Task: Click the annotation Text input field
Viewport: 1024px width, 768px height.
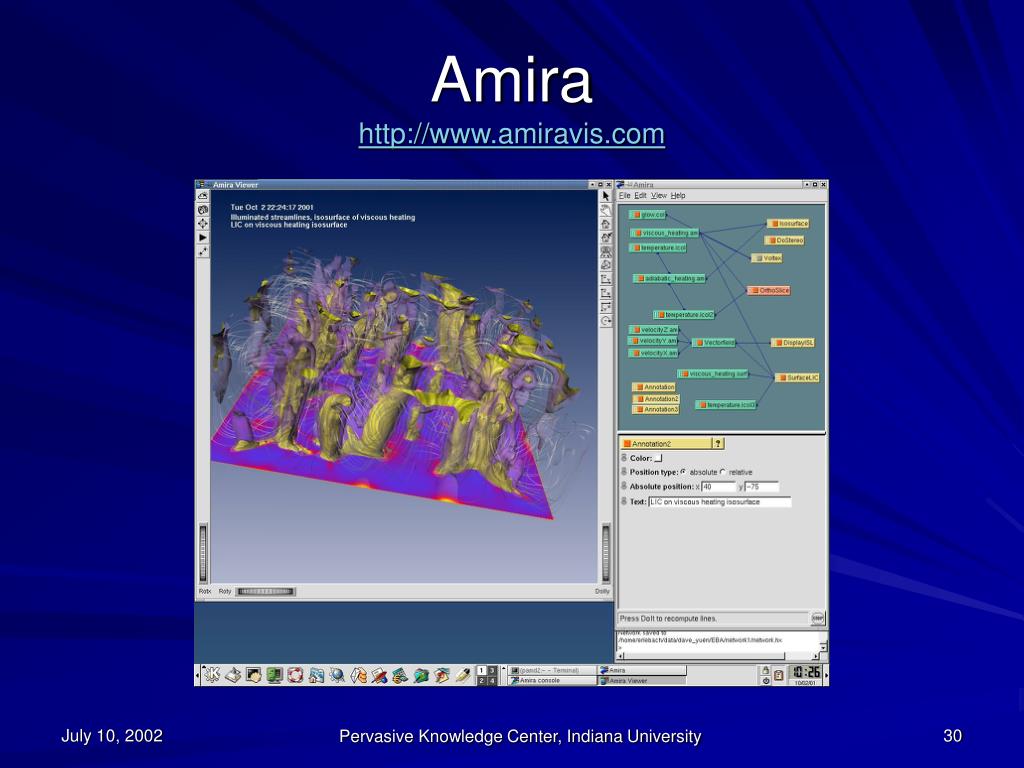Action: pyautogui.click(x=720, y=502)
